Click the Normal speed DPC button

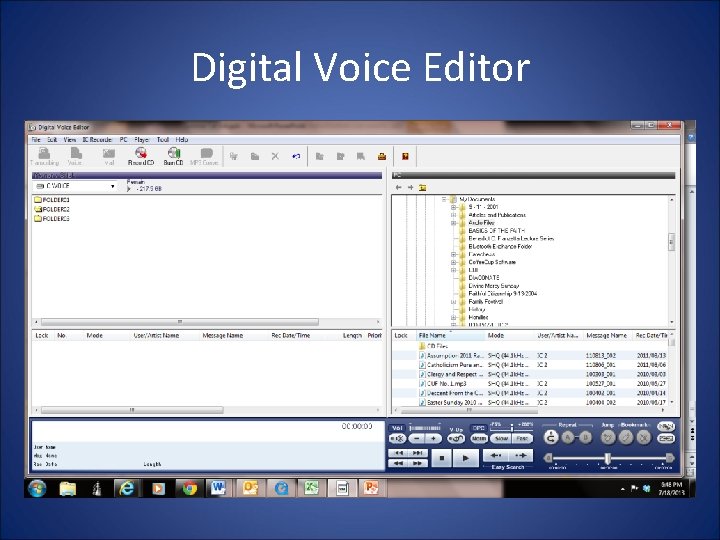(x=478, y=439)
